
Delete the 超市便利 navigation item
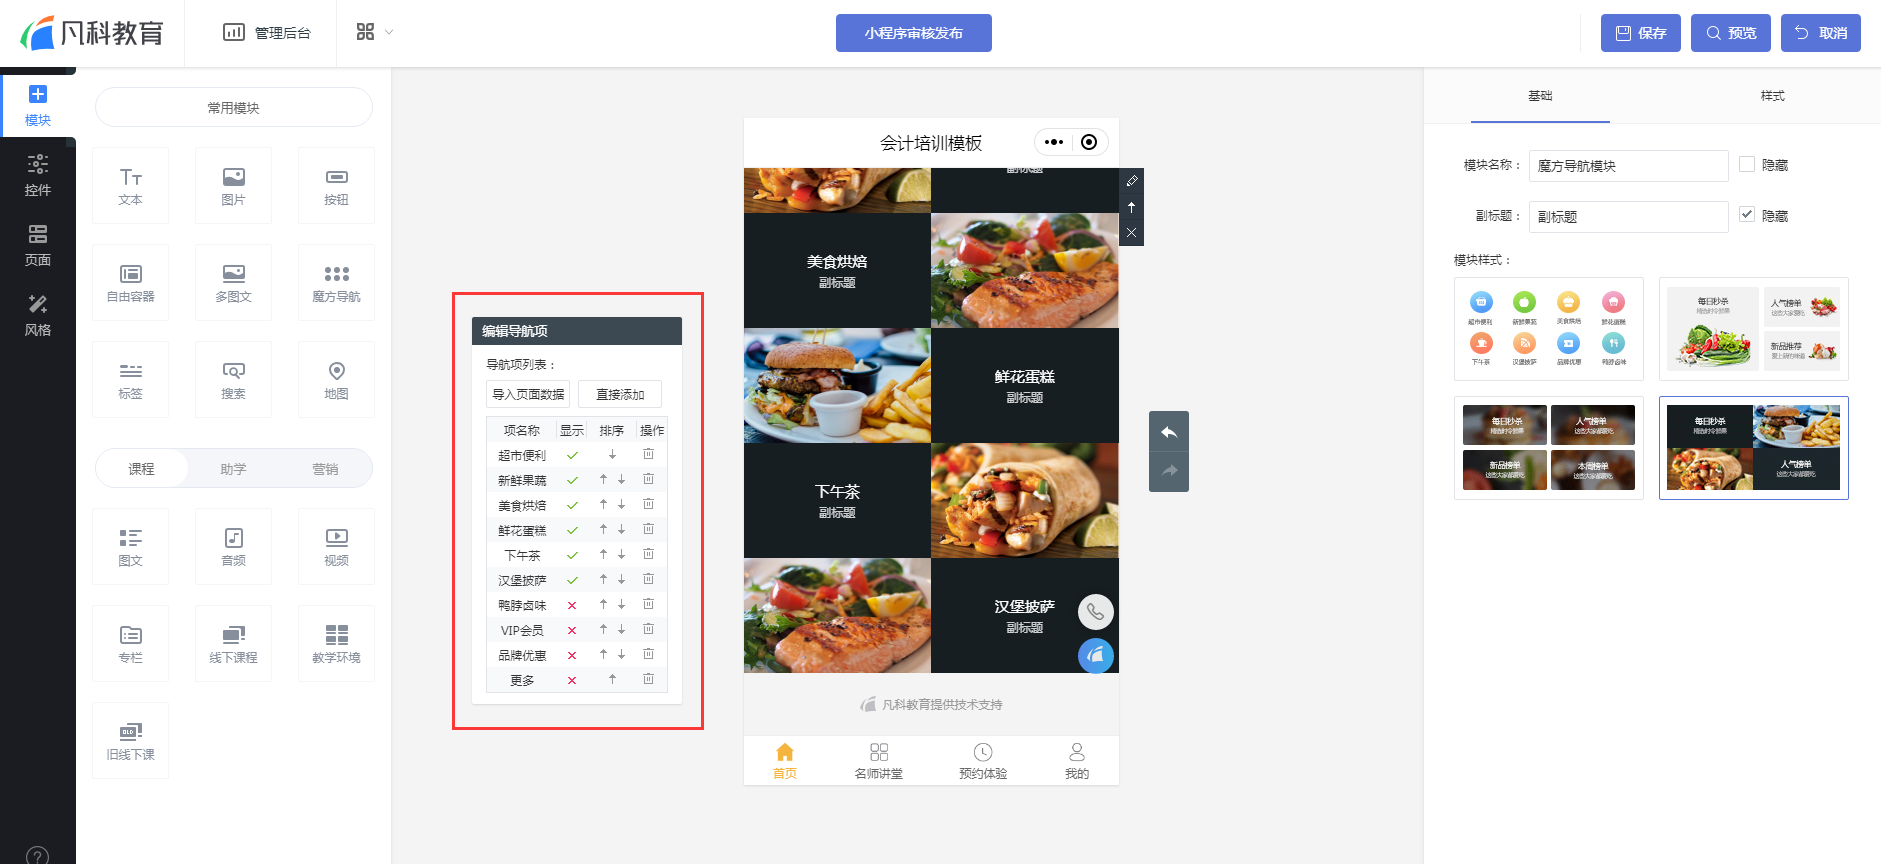click(648, 454)
